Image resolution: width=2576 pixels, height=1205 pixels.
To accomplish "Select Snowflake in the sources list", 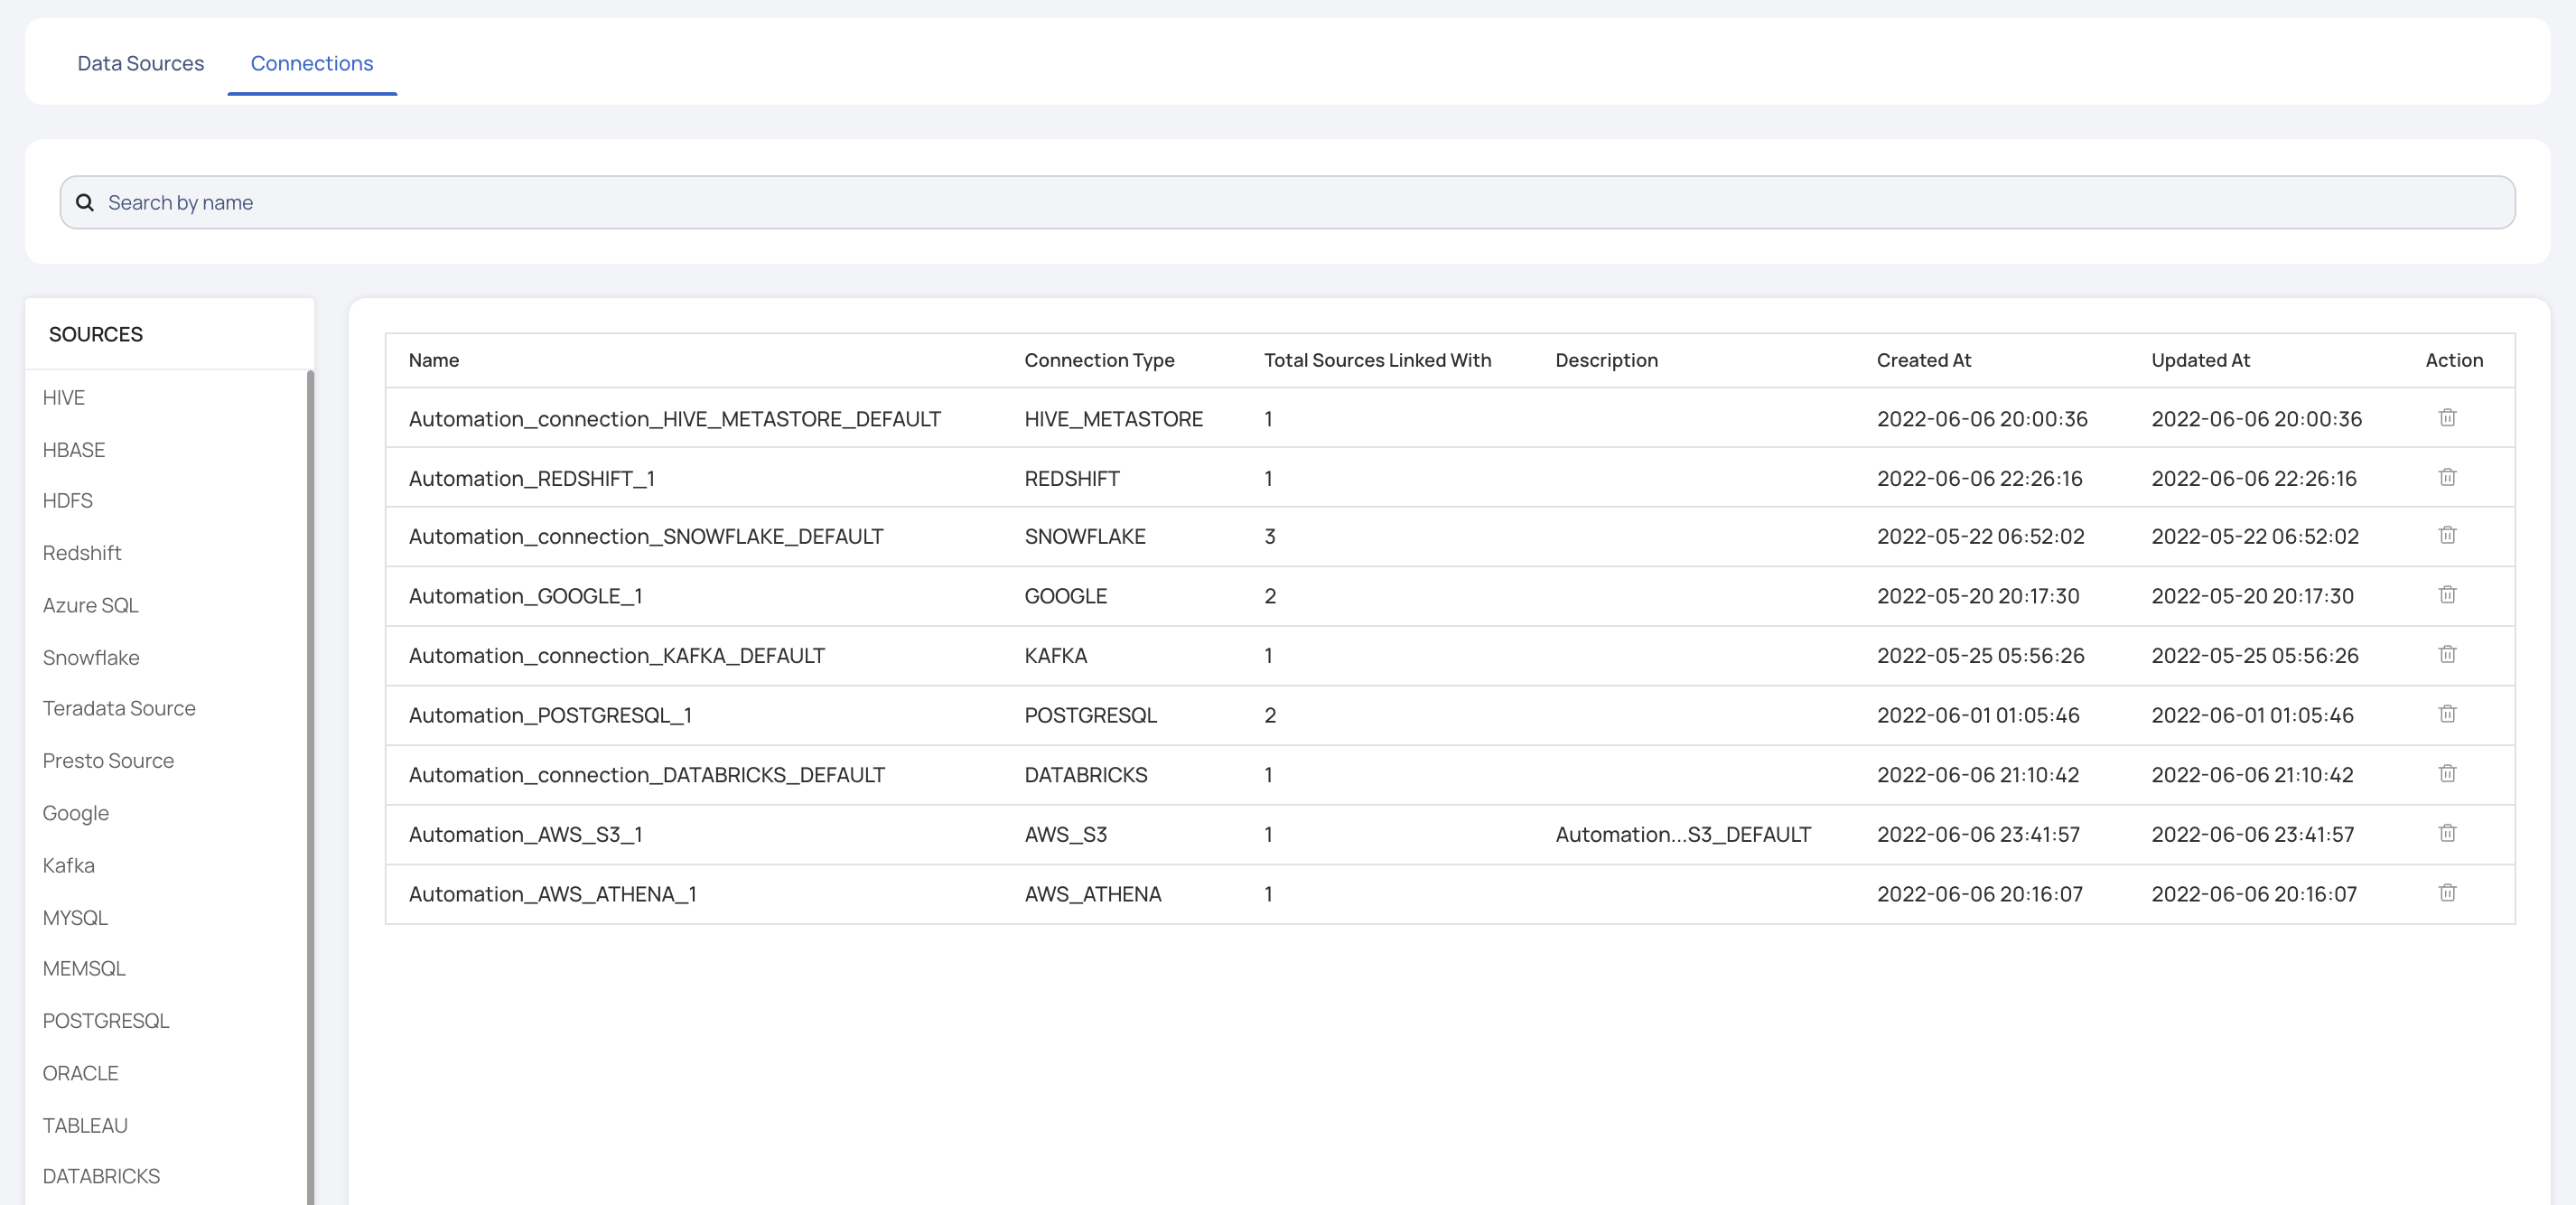I will [90, 658].
